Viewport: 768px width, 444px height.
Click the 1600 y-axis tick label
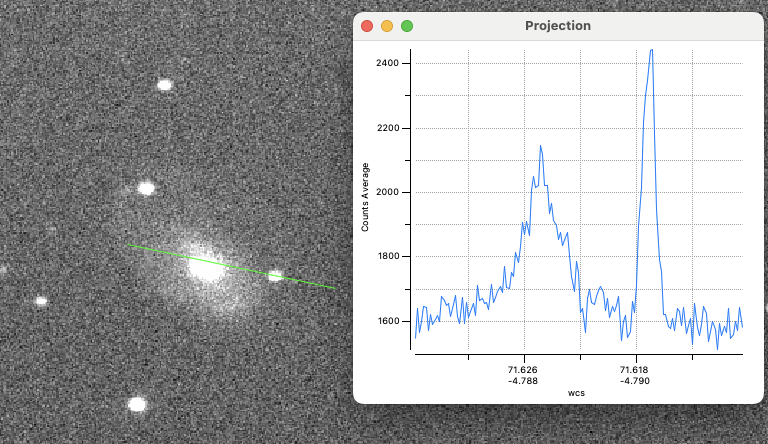(386, 321)
